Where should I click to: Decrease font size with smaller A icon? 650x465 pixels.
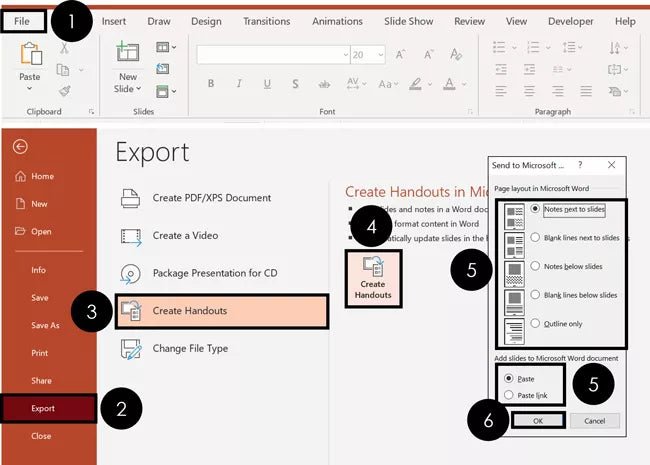click(428, 54)
